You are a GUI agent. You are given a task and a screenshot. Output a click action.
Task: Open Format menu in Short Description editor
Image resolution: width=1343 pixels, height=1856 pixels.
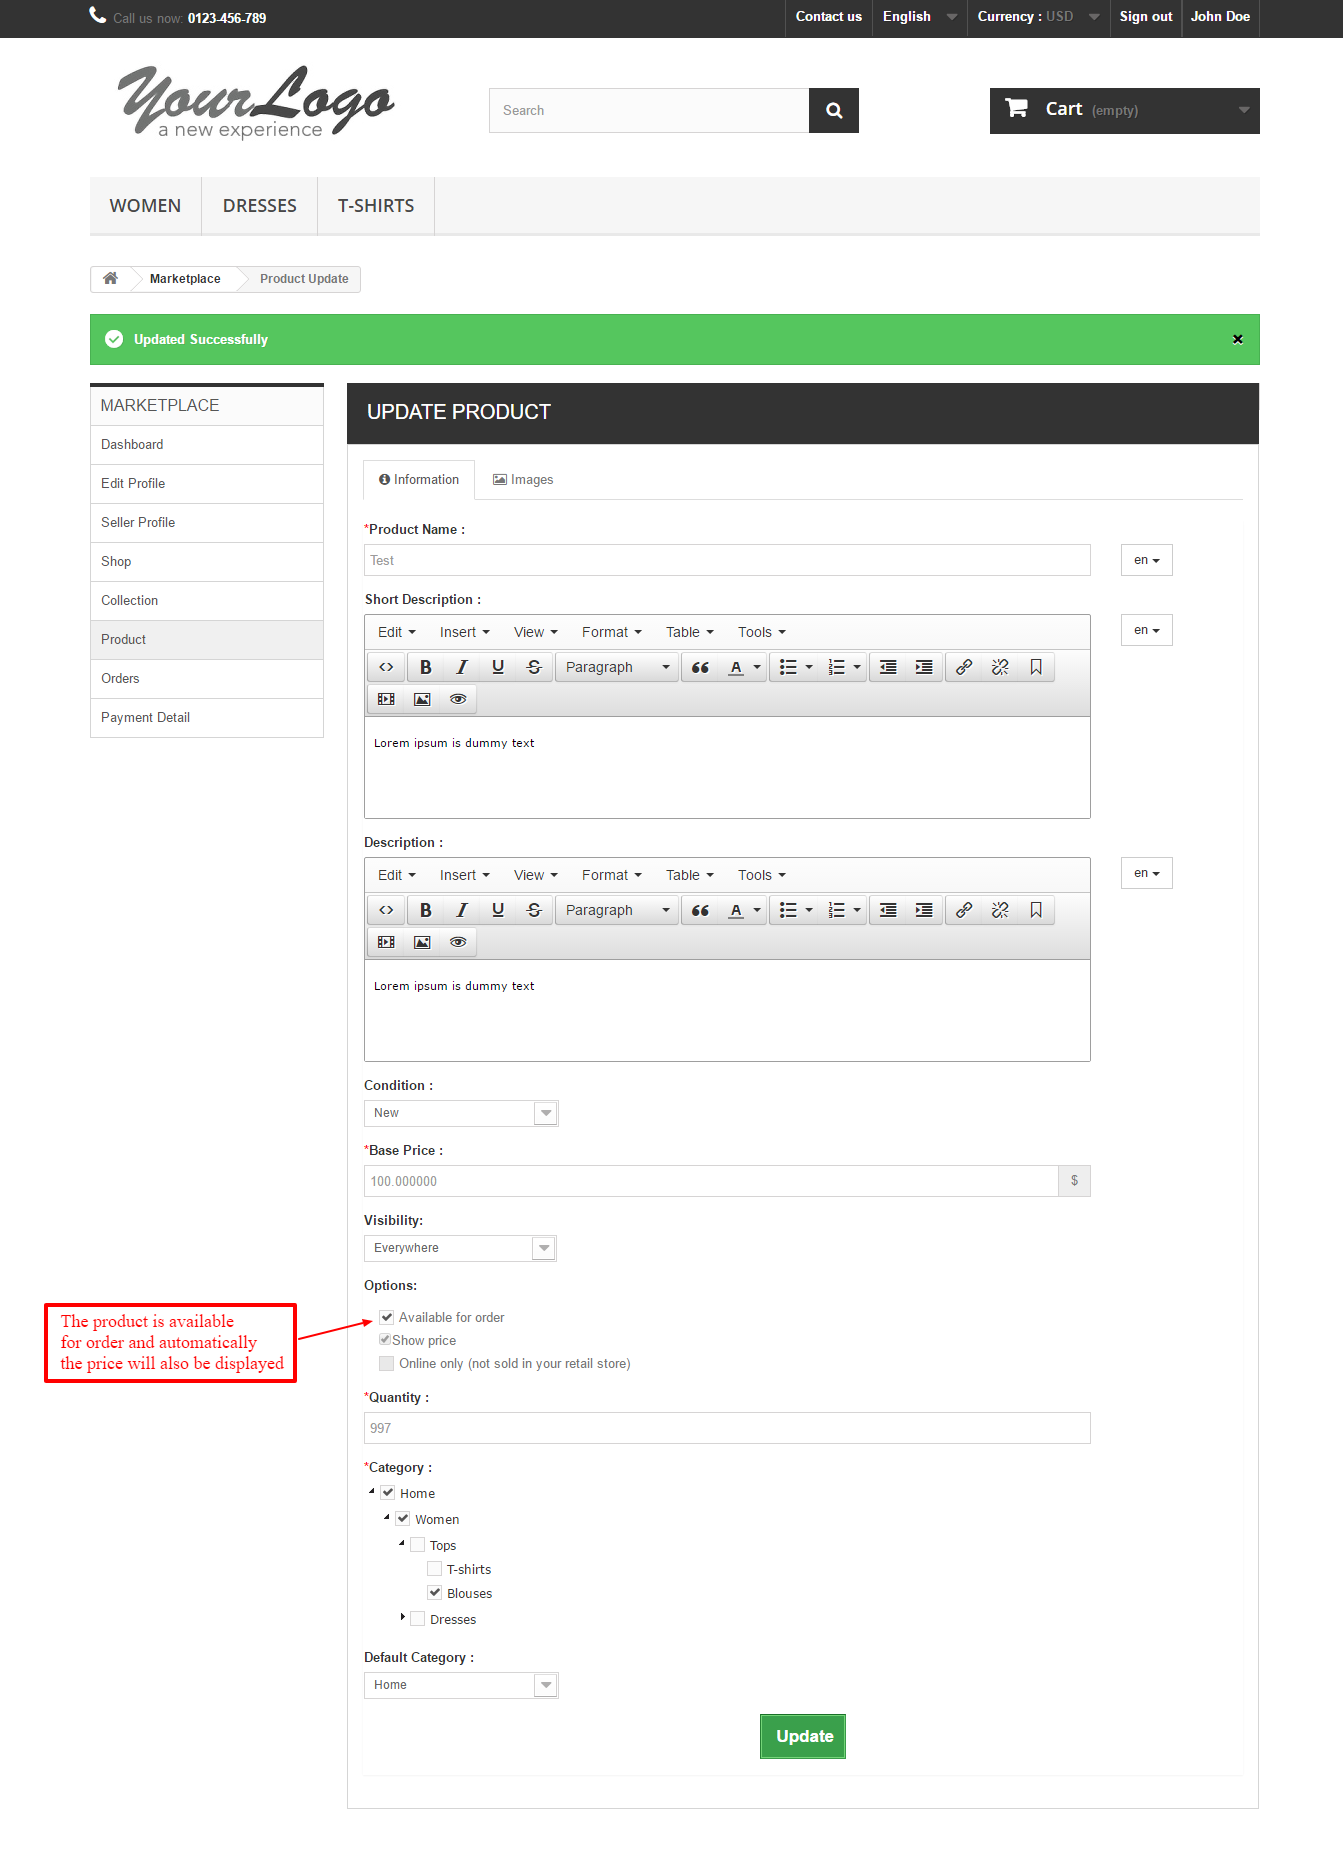pos(611,632)
